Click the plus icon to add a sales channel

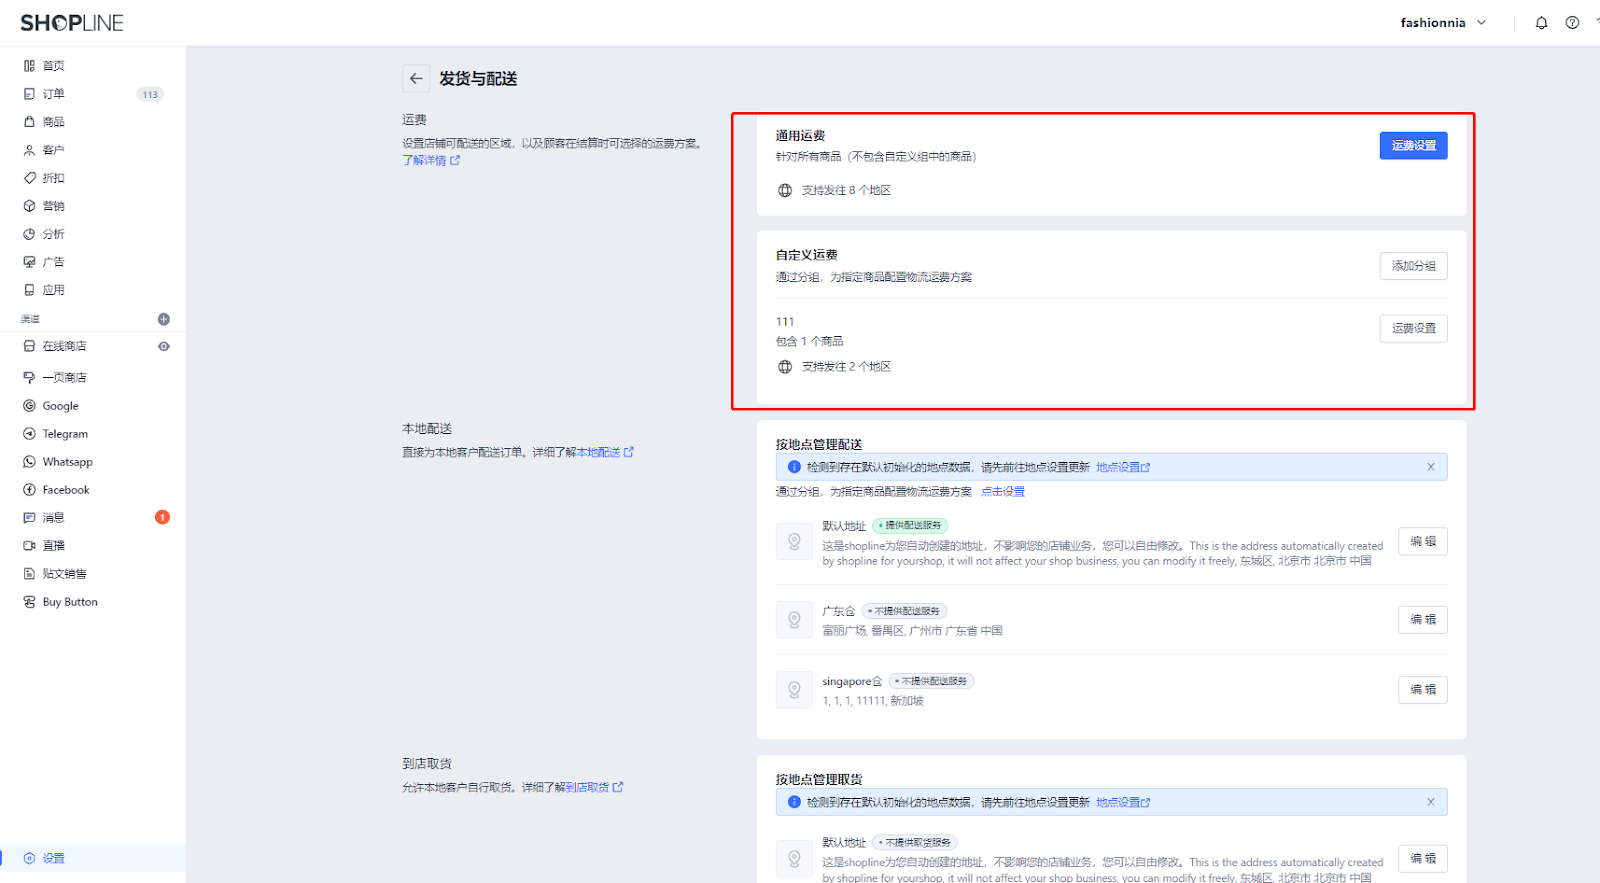pyautogui.click(x=164, y=319)
